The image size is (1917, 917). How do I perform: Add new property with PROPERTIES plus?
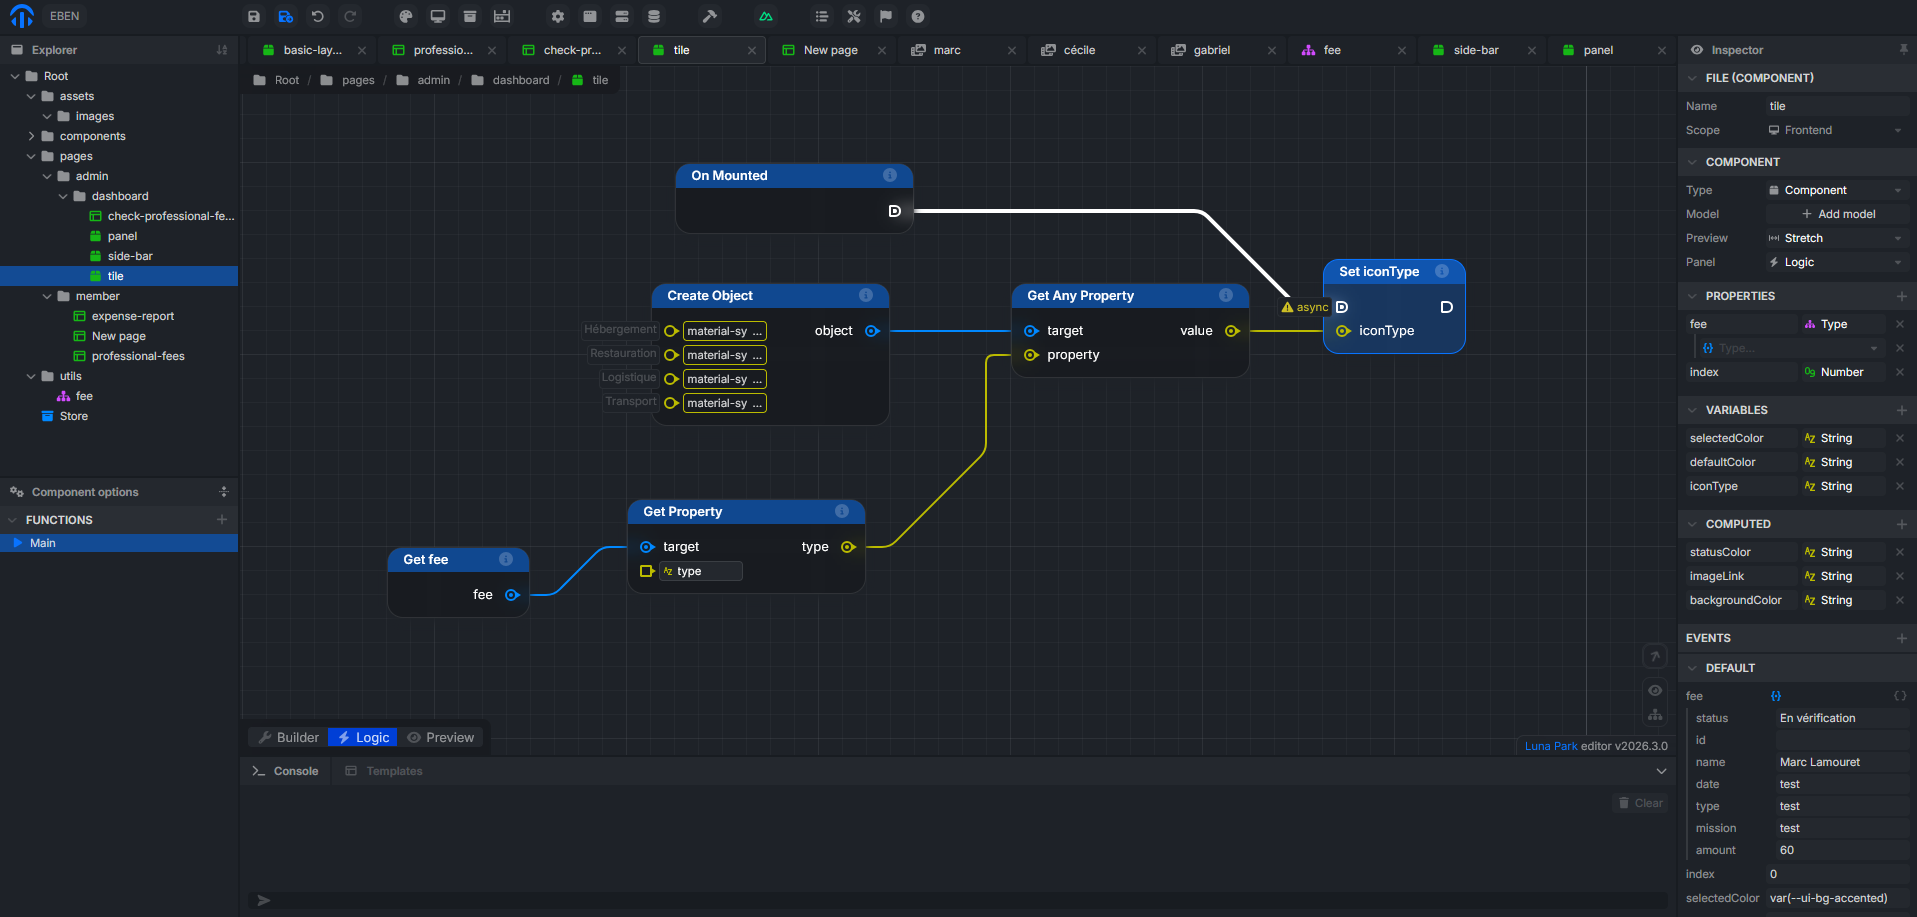(1901, 296)
